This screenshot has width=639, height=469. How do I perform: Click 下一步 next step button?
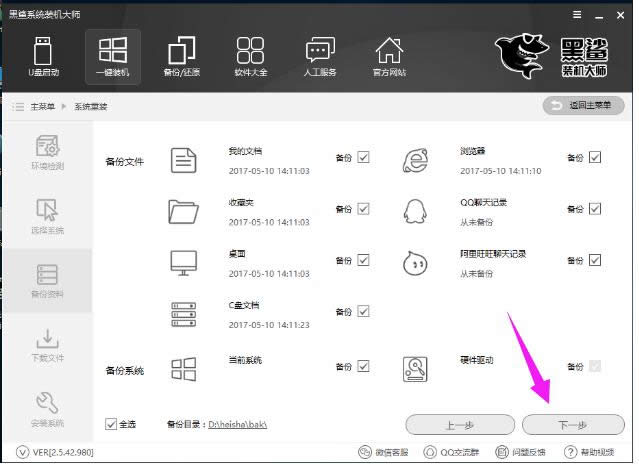tap(573, 425)
